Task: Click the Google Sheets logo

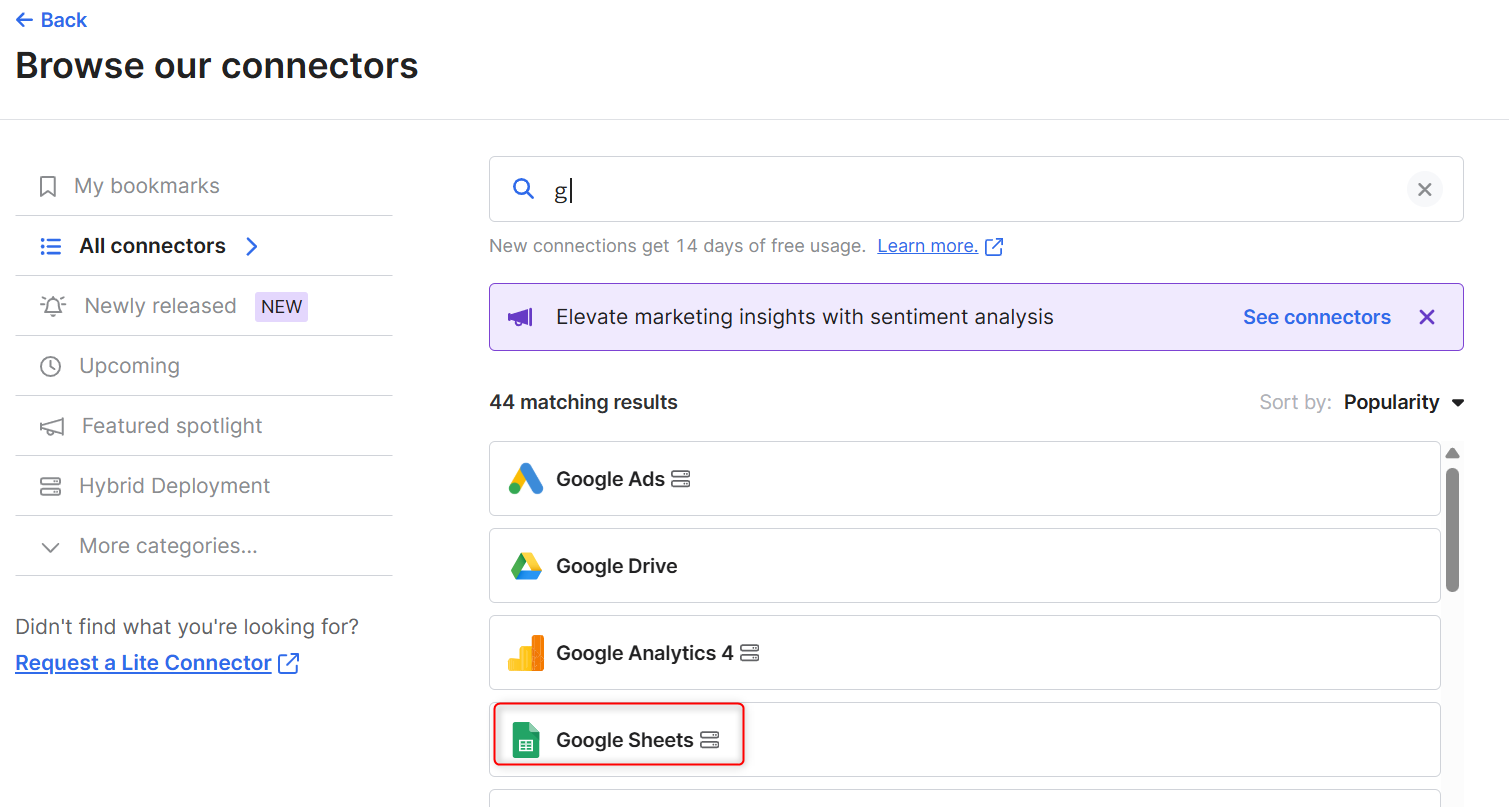Action: [526, 740]
